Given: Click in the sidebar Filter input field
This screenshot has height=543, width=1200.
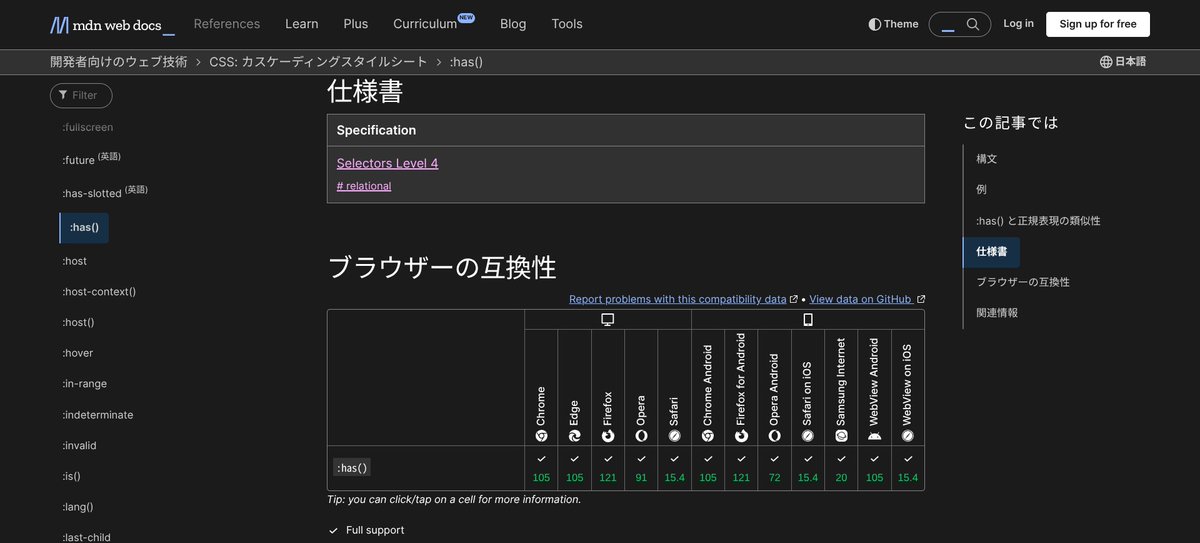Looking at the screenshot, I should tap(81, 95).
